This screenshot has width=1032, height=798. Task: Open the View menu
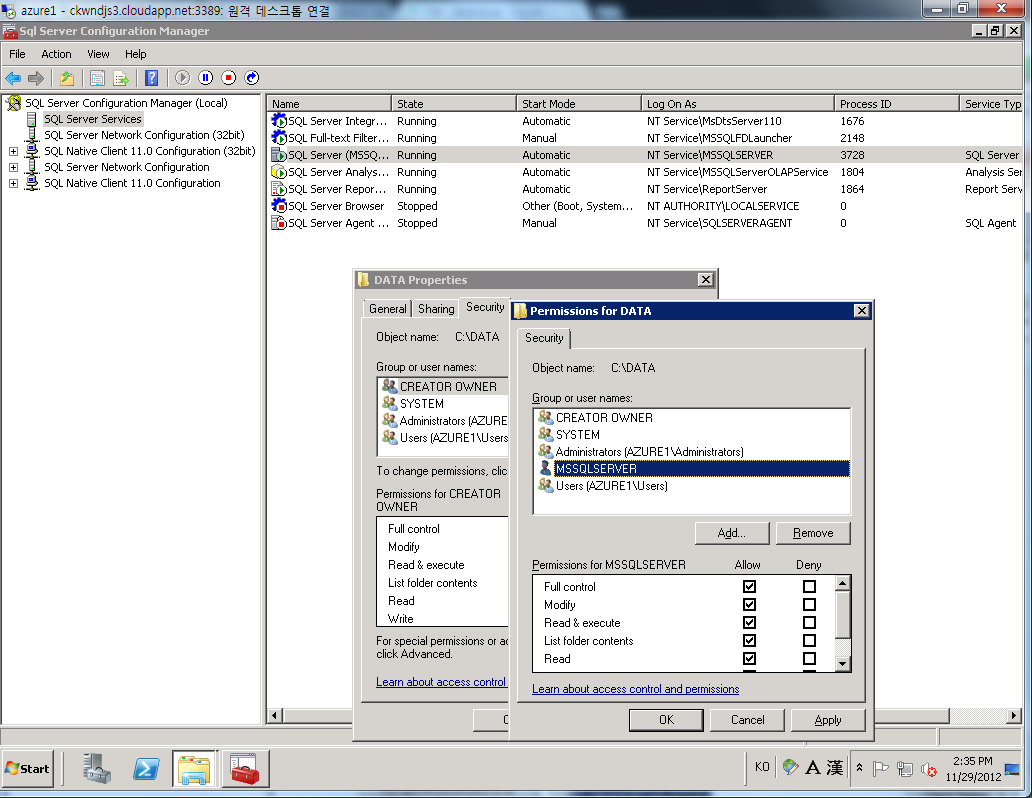click(98, 54)
